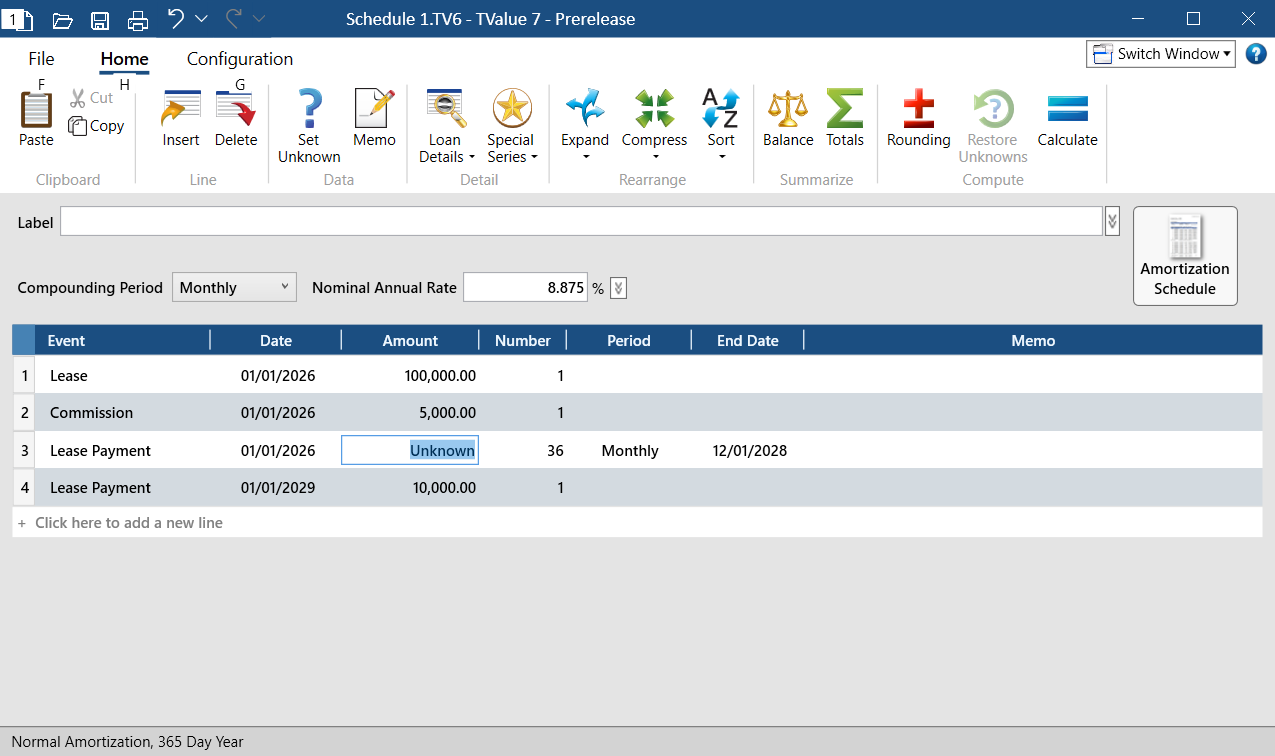Click the Nominal Annual Rate stepper

(617, 287)
